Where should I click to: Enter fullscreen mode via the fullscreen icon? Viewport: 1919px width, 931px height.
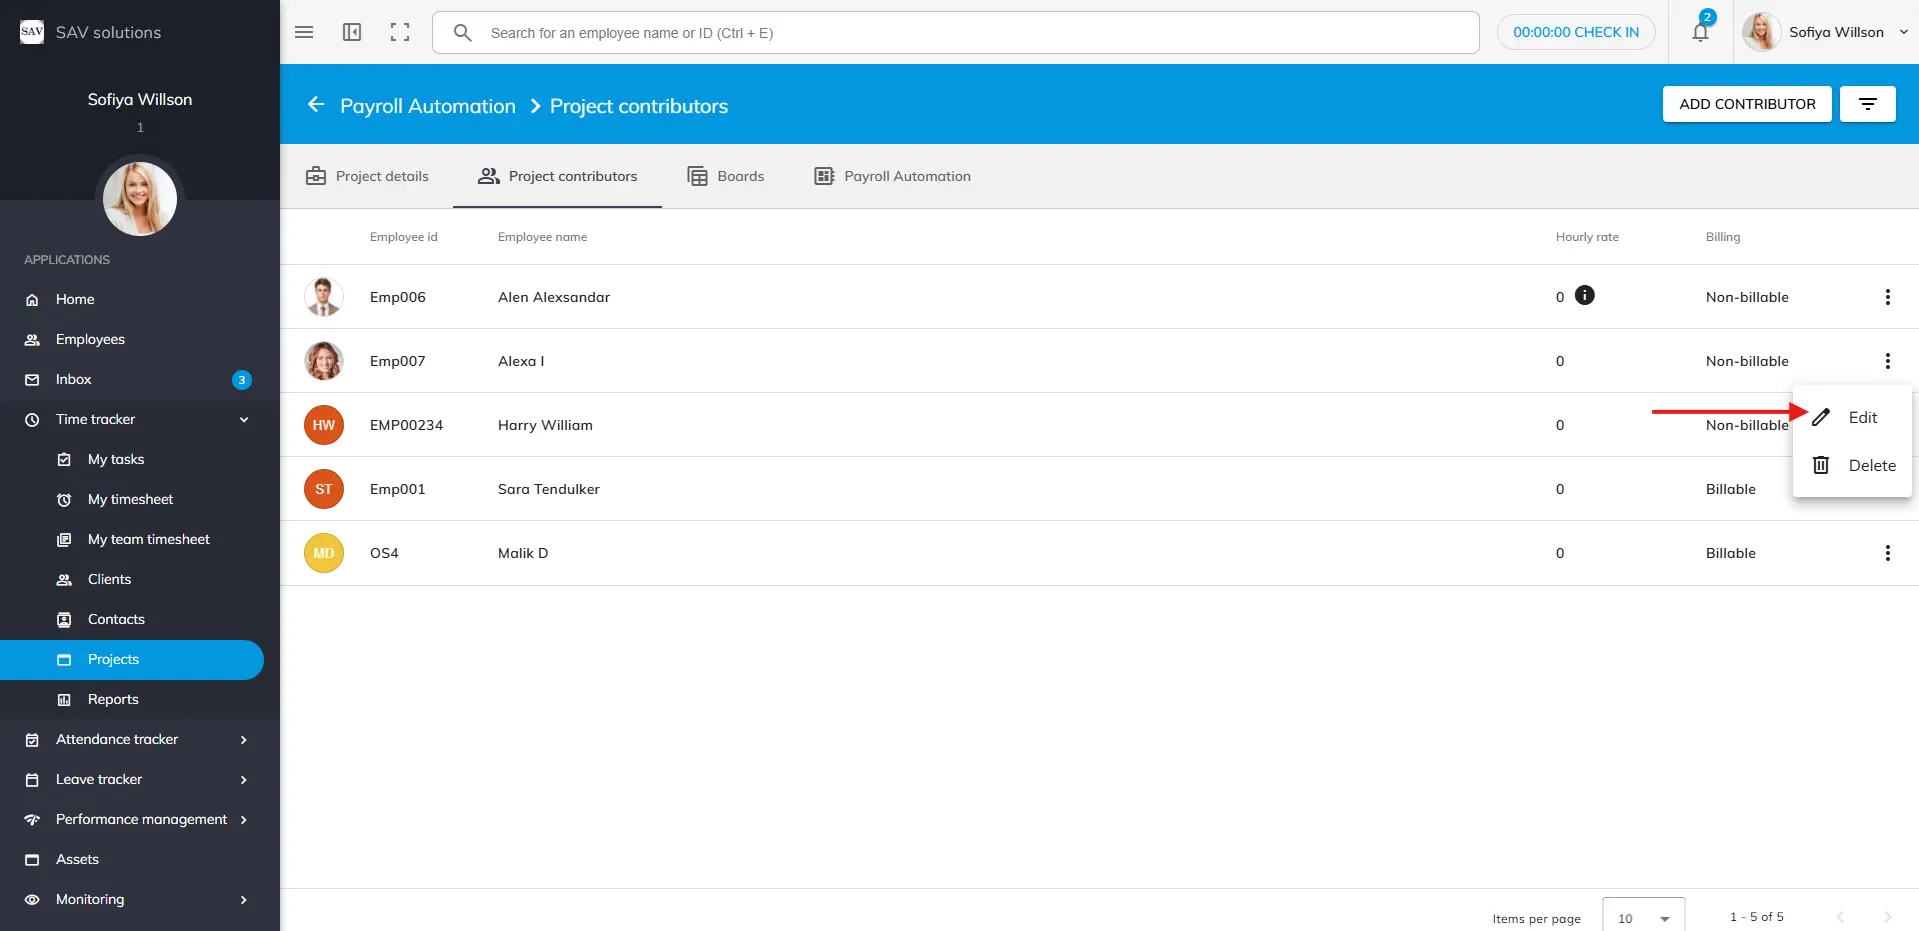(400, 32)
